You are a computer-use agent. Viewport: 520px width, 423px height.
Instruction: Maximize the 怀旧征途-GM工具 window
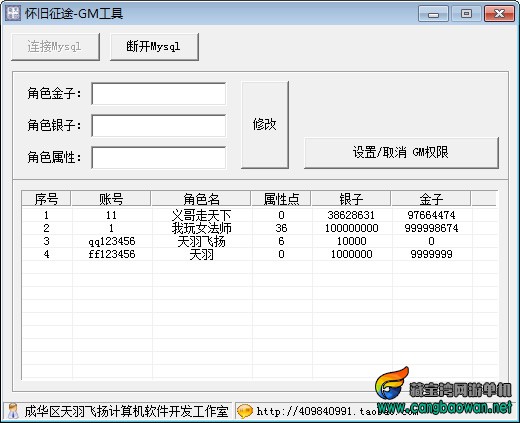click(466, 14)
